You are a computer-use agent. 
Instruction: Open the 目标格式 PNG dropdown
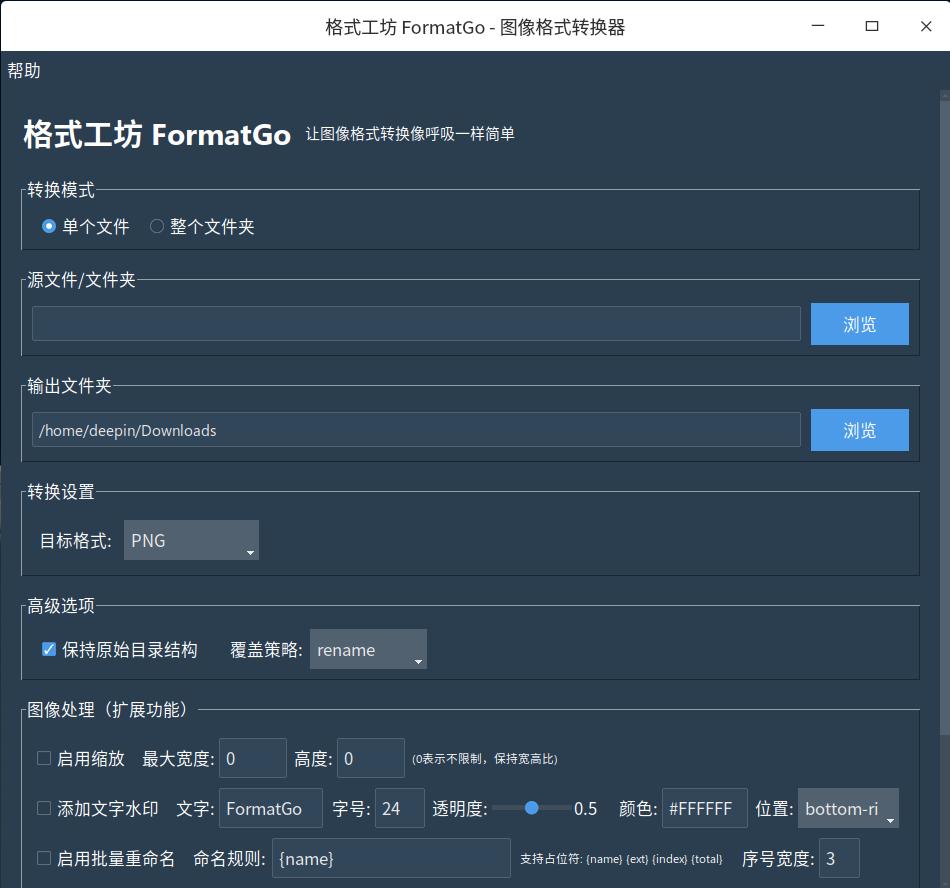(x=191, y=540)
